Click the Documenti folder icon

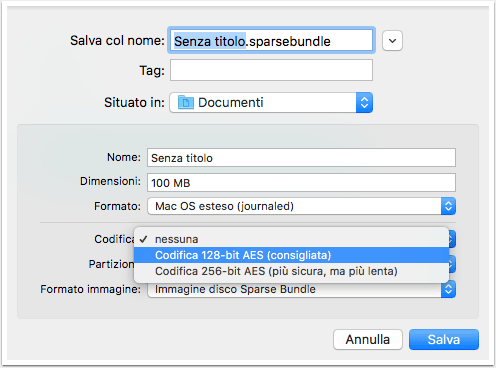coord(186,103)
